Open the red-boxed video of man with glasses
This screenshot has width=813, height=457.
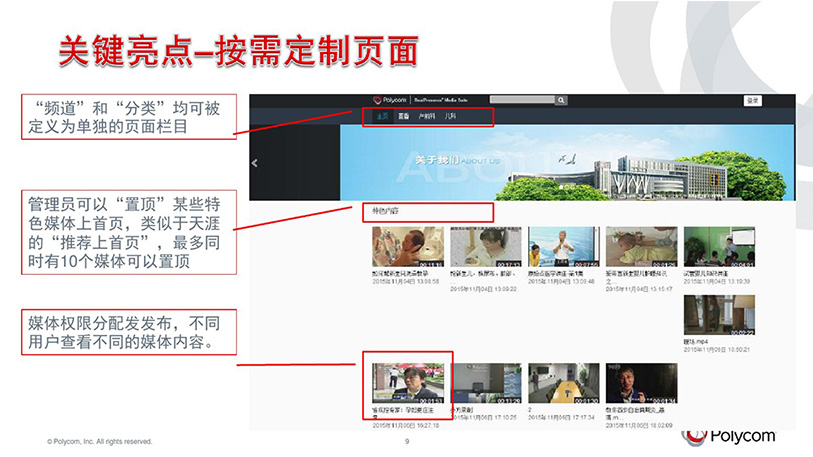click(407, 383)
